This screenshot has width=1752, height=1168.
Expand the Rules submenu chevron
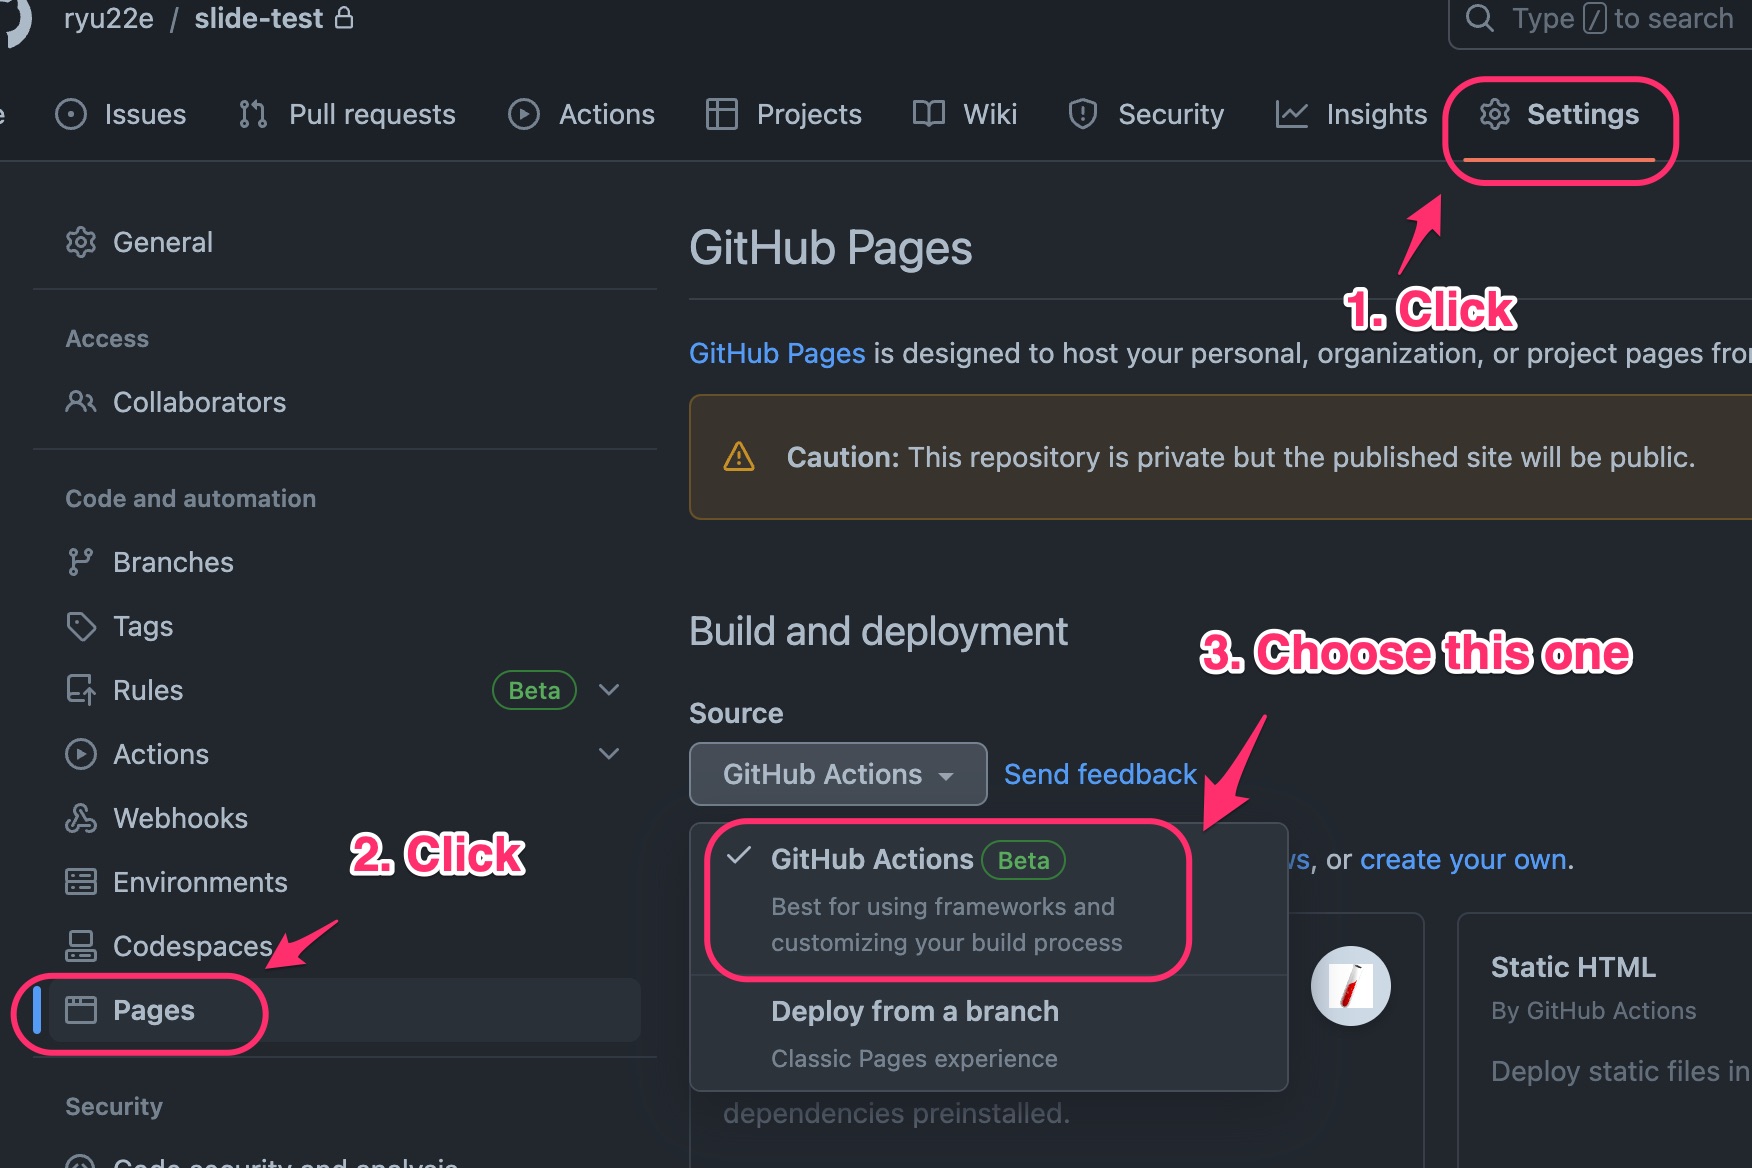point(609,690)
